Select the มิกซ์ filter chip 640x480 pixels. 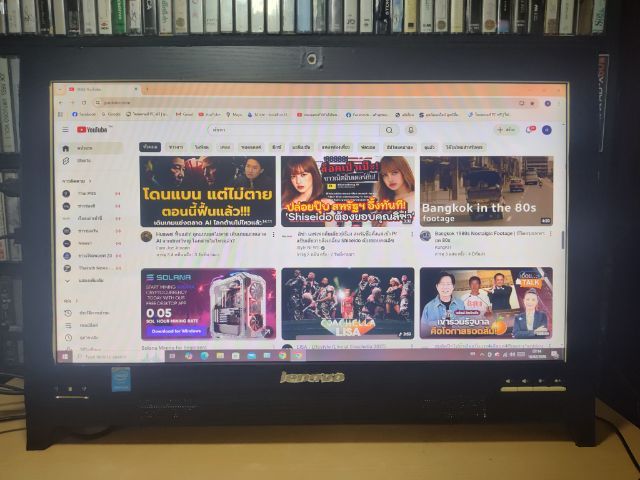(x=277, y=147)
